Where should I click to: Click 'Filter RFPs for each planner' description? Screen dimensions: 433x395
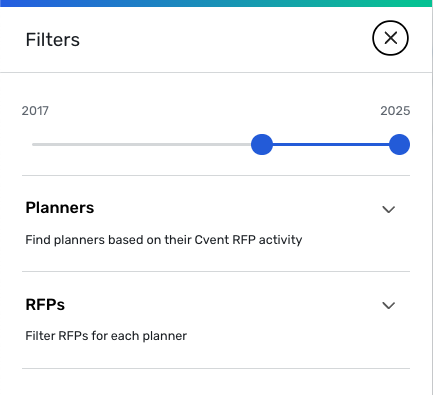coord(106,336)
